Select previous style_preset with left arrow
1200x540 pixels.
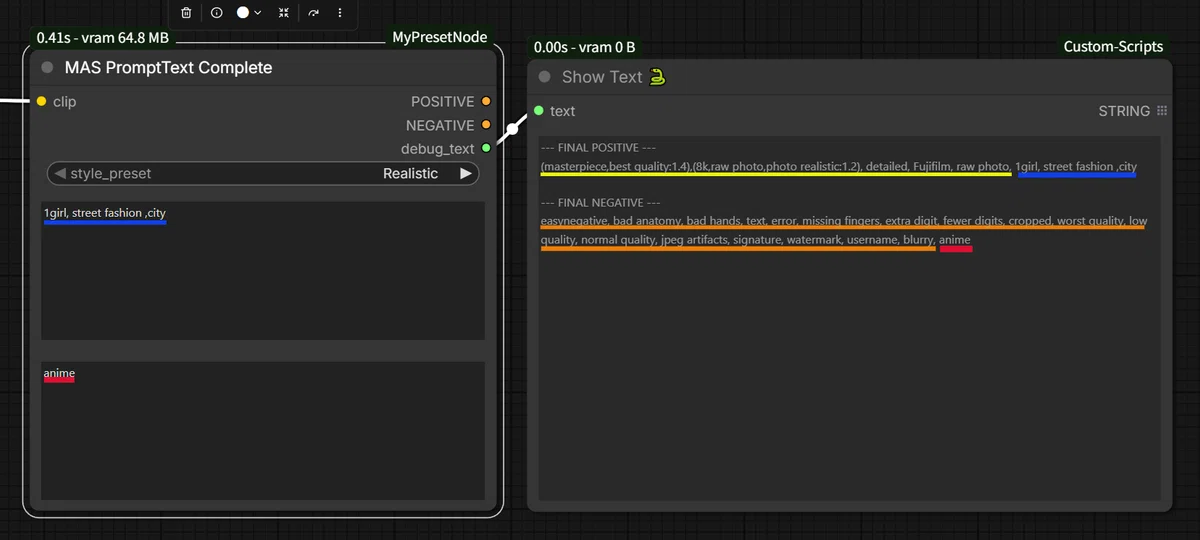coord(60,173)
